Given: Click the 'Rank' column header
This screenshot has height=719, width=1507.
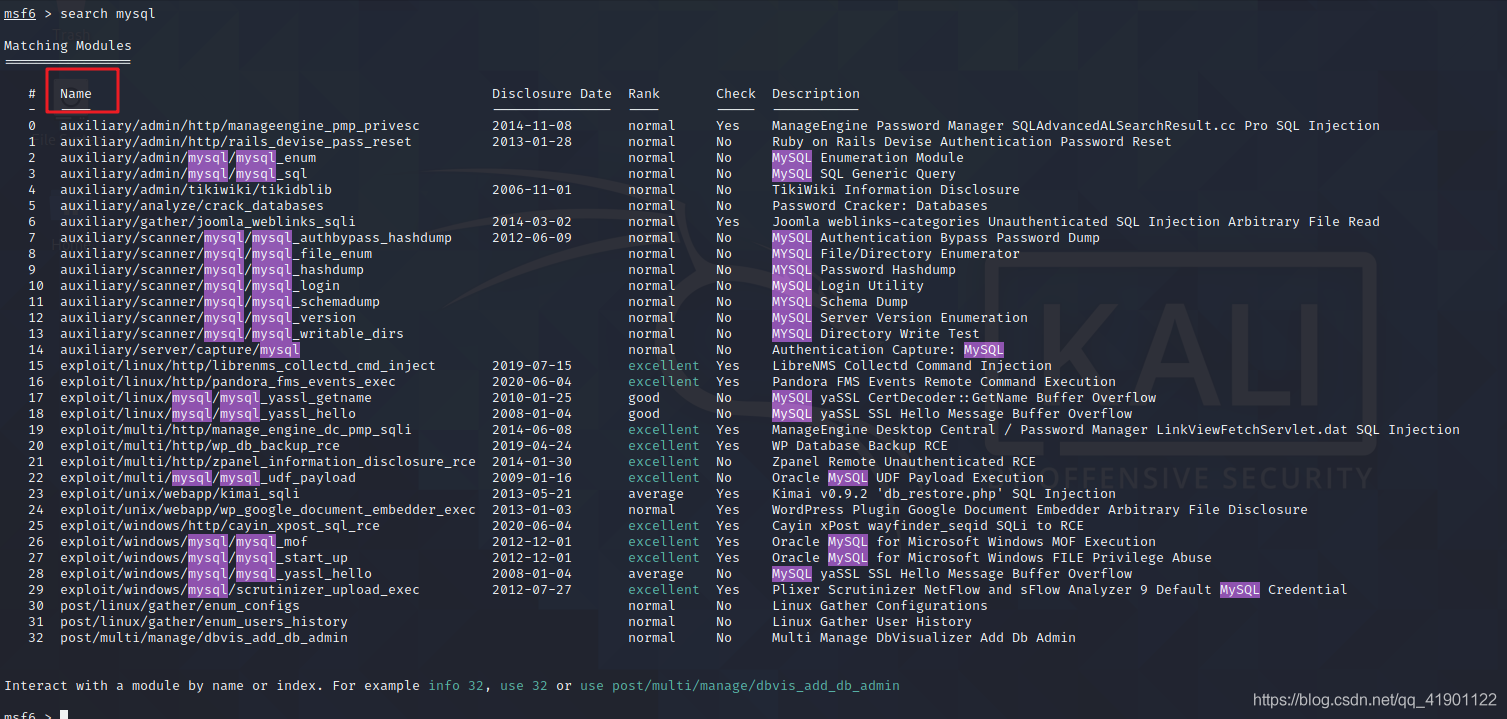Looking at the screenshot, I should click(x=644, y=94).
